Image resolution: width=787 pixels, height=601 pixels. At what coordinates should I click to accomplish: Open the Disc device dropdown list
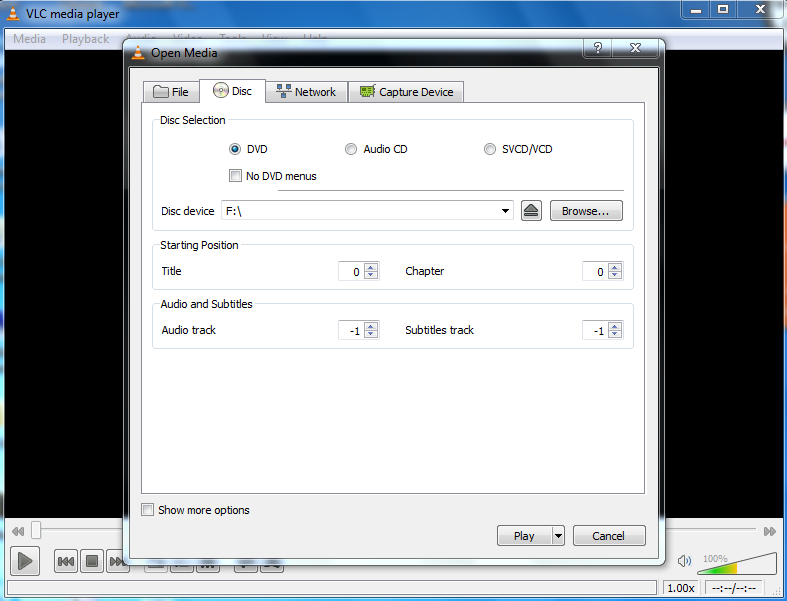point(505,211)
